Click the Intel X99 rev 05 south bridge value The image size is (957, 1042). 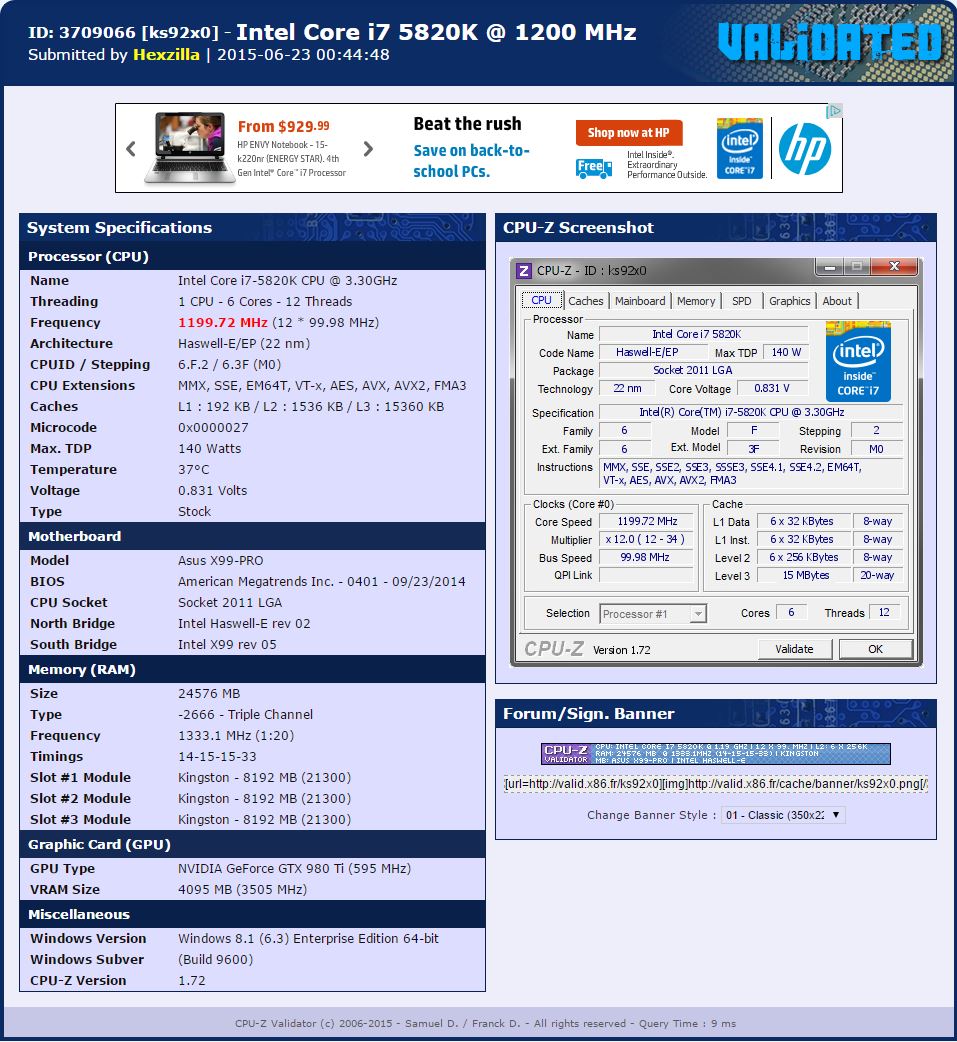[227, 644]
